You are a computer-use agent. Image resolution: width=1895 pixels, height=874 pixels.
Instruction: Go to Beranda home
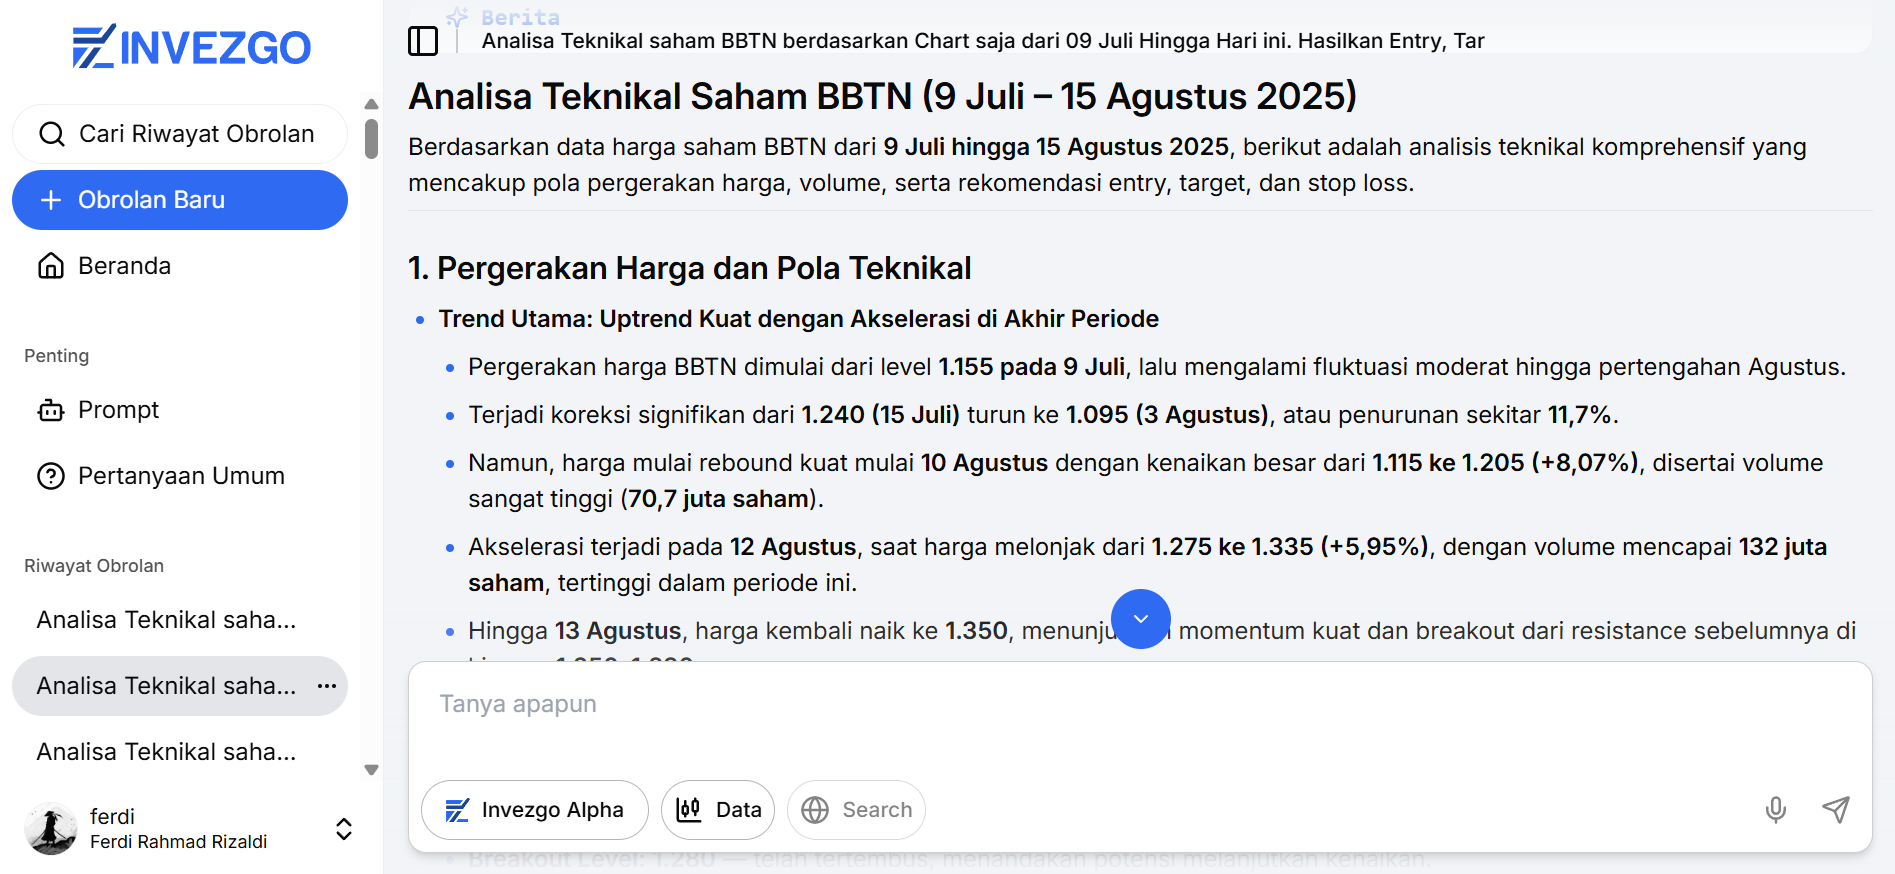[180, 266]
